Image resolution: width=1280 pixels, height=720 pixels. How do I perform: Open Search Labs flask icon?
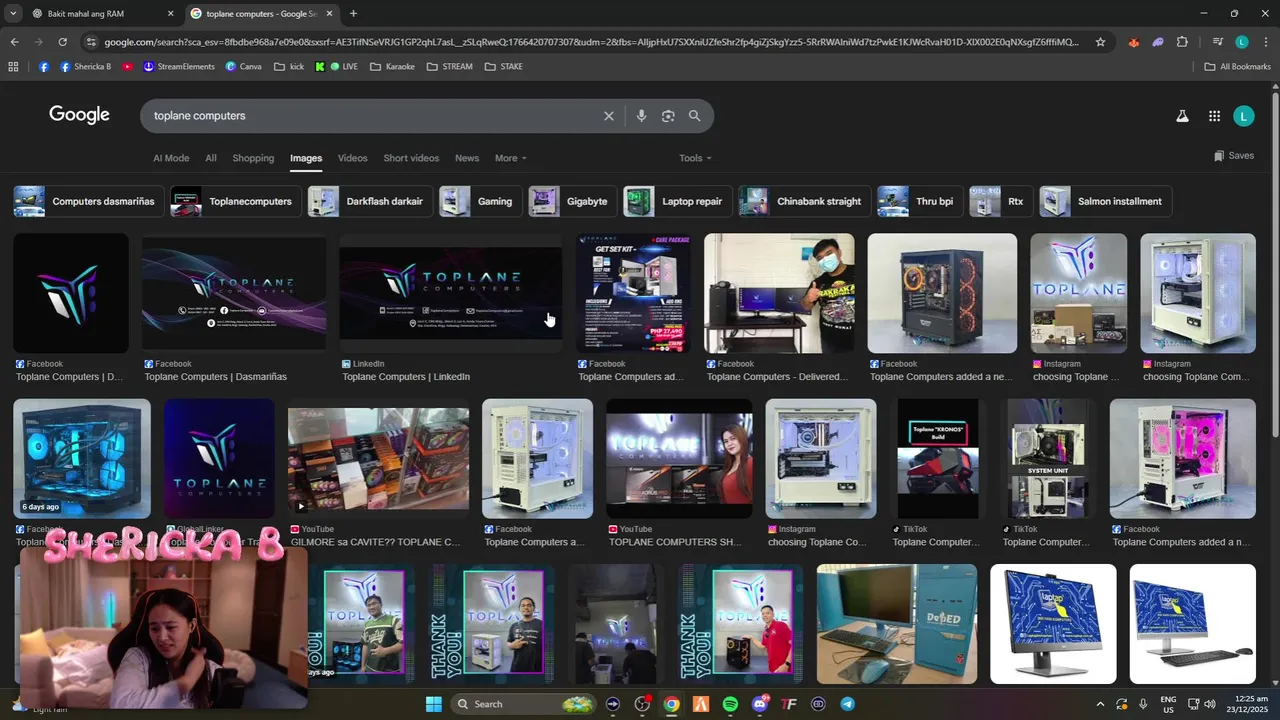click(1182, 116)
